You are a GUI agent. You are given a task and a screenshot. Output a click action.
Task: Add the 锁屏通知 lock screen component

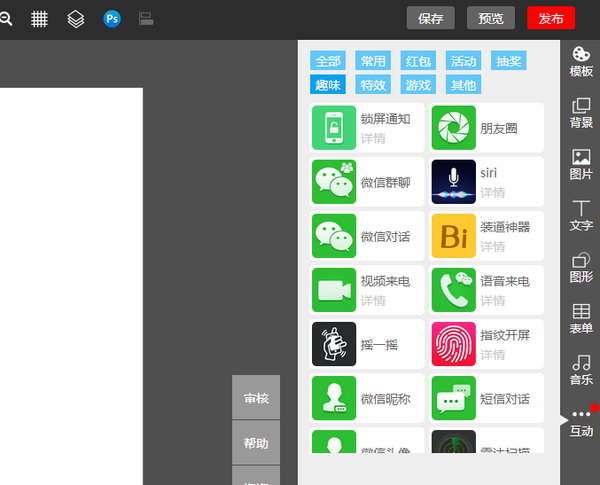click(367, 128)
